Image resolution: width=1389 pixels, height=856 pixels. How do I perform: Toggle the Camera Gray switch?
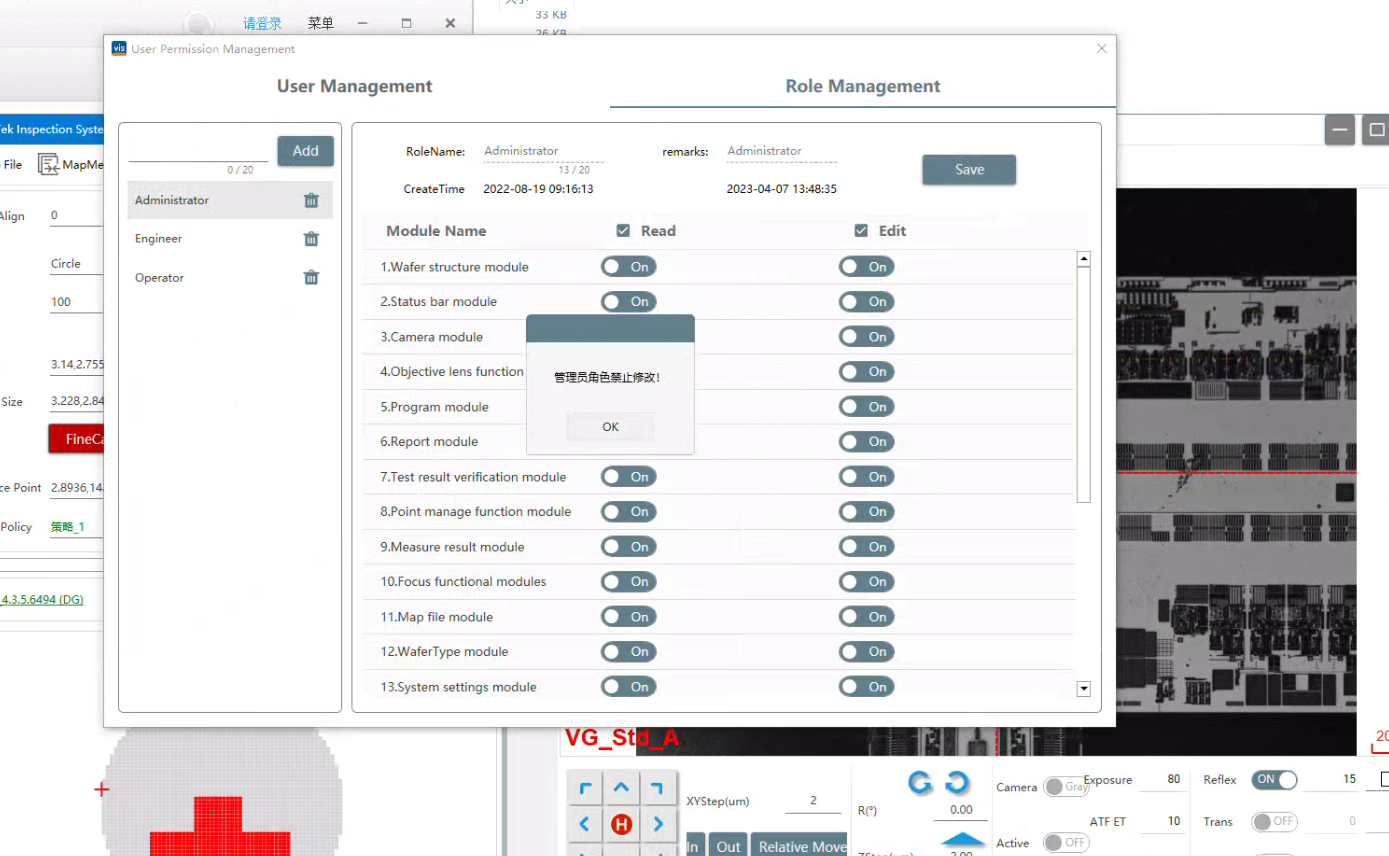(x=1066, y=787)
